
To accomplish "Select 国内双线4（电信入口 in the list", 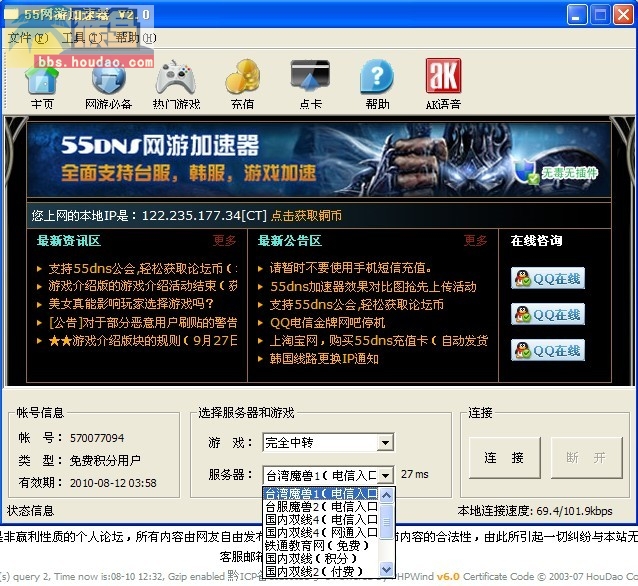I will pos(321,520).
